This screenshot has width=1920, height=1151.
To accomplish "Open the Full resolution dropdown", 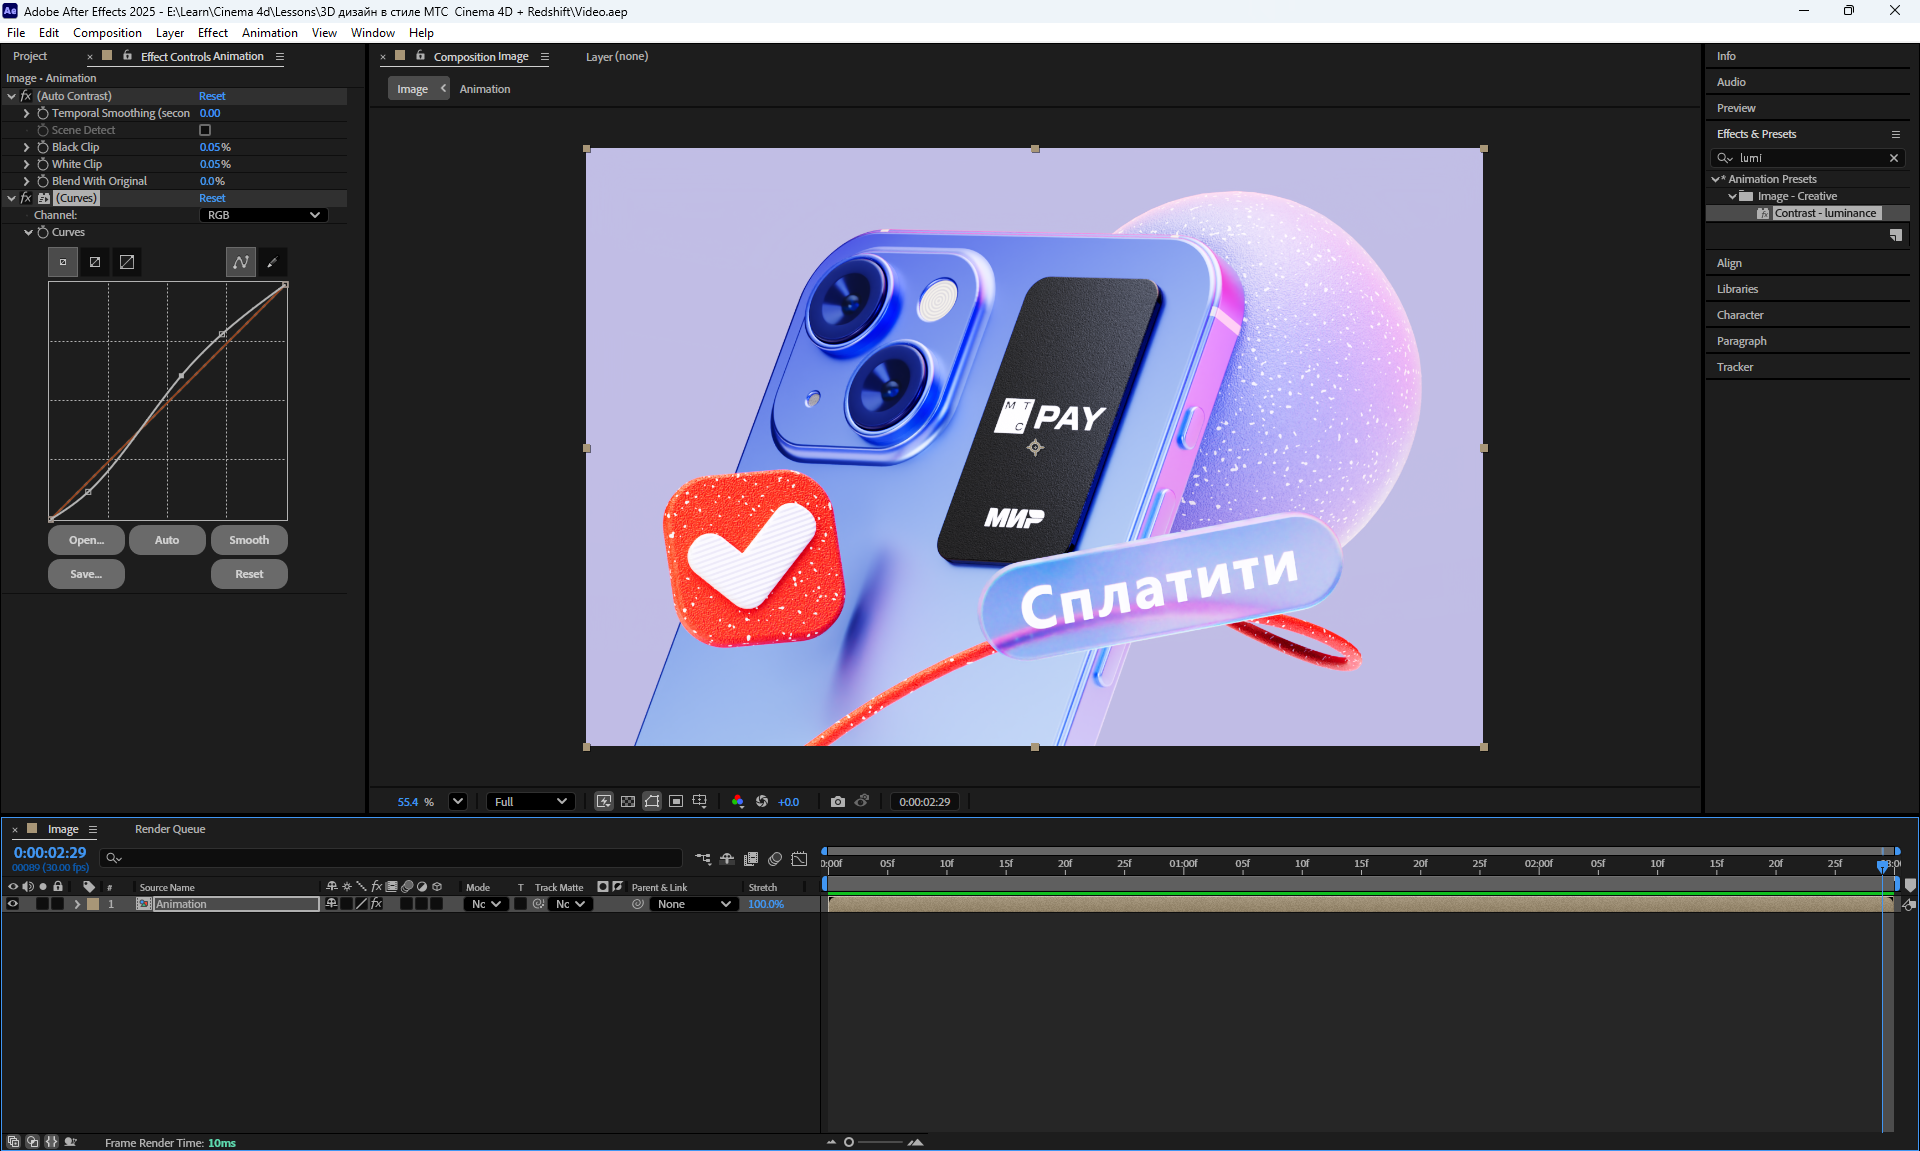I will pos(530,802).
